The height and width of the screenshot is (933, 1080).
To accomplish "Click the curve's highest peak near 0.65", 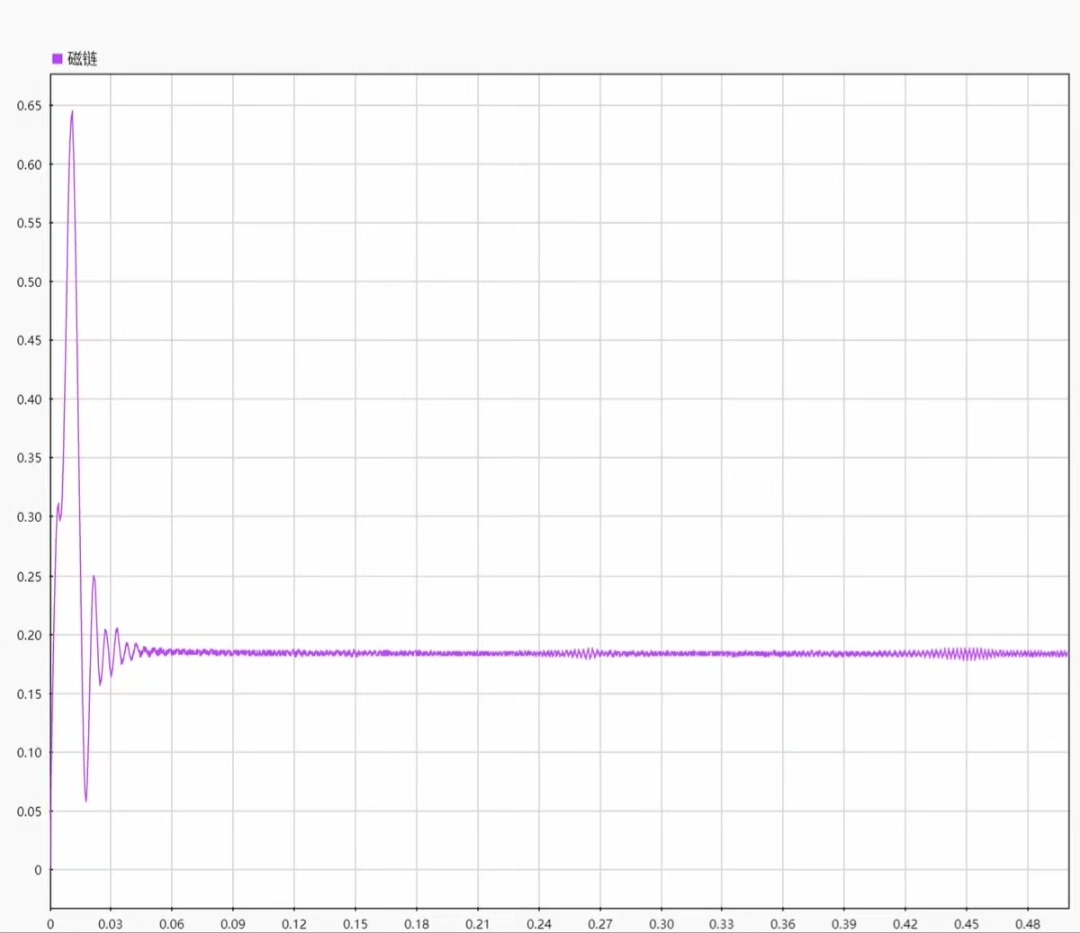I will click(x=72, y=112).
